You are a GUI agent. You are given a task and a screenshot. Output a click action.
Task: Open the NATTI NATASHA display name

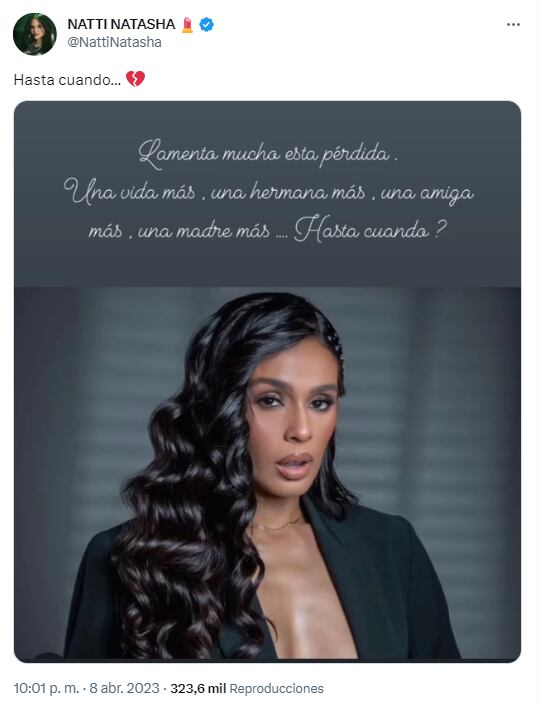(x=121, y=24)
